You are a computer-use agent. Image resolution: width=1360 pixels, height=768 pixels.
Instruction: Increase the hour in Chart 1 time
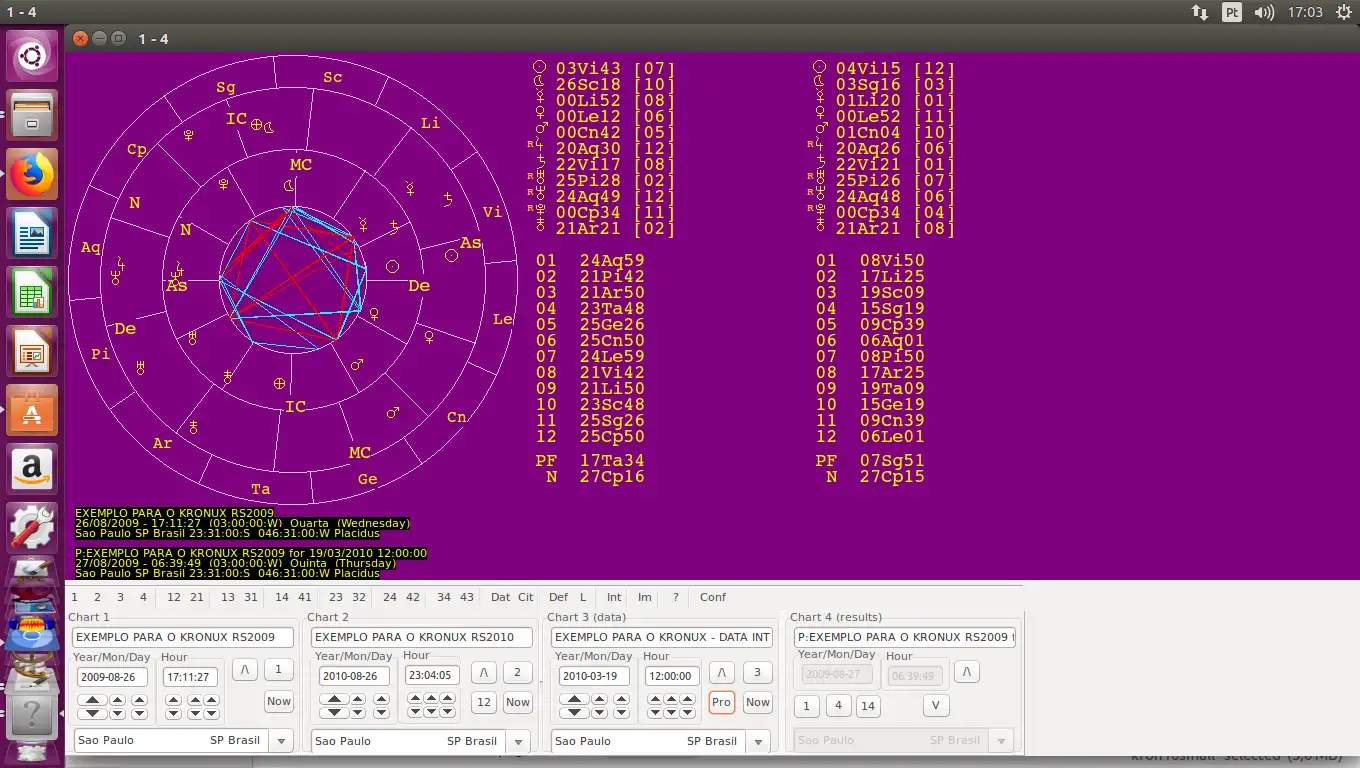coord(174,702)
